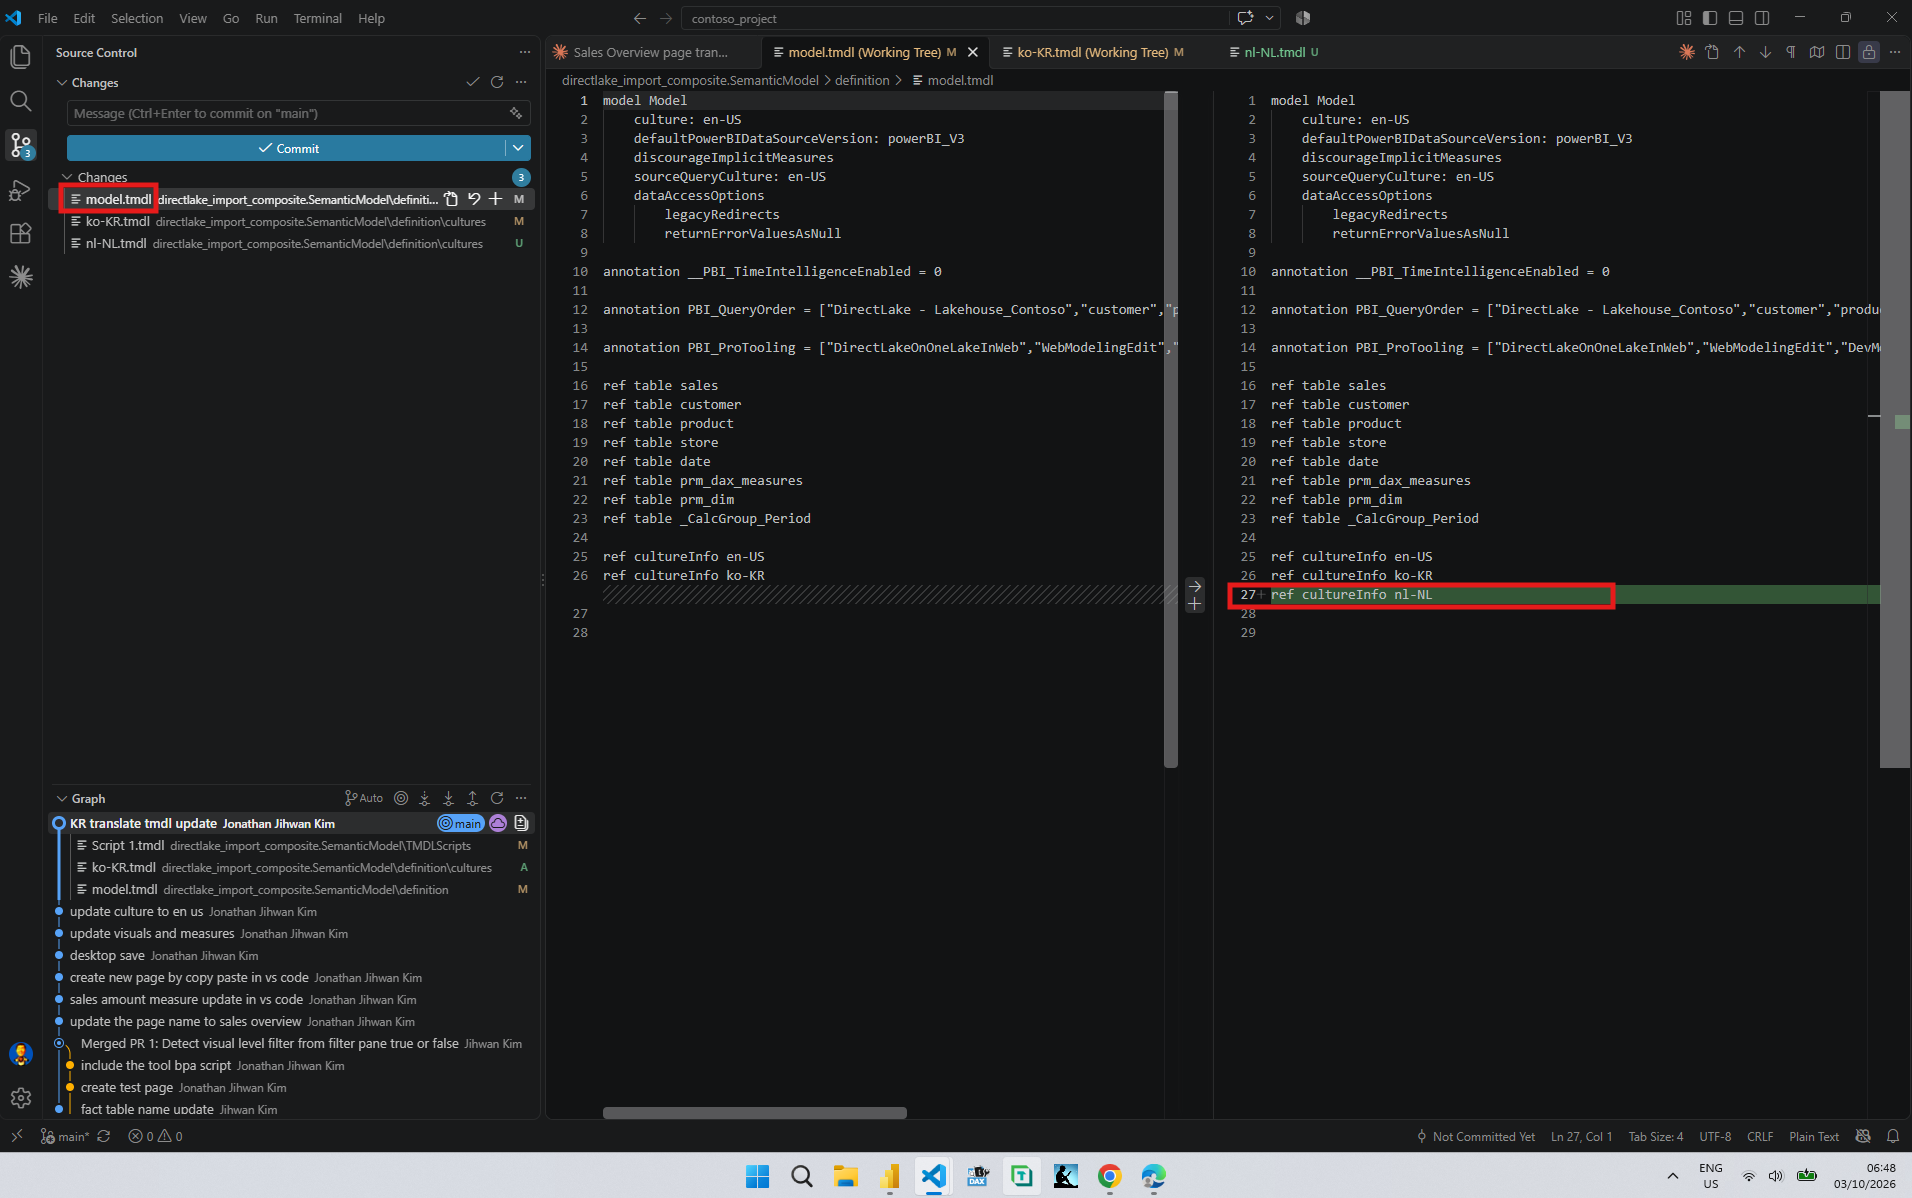Switch to the nl-NL.tmdl tab

[1274, 52]
